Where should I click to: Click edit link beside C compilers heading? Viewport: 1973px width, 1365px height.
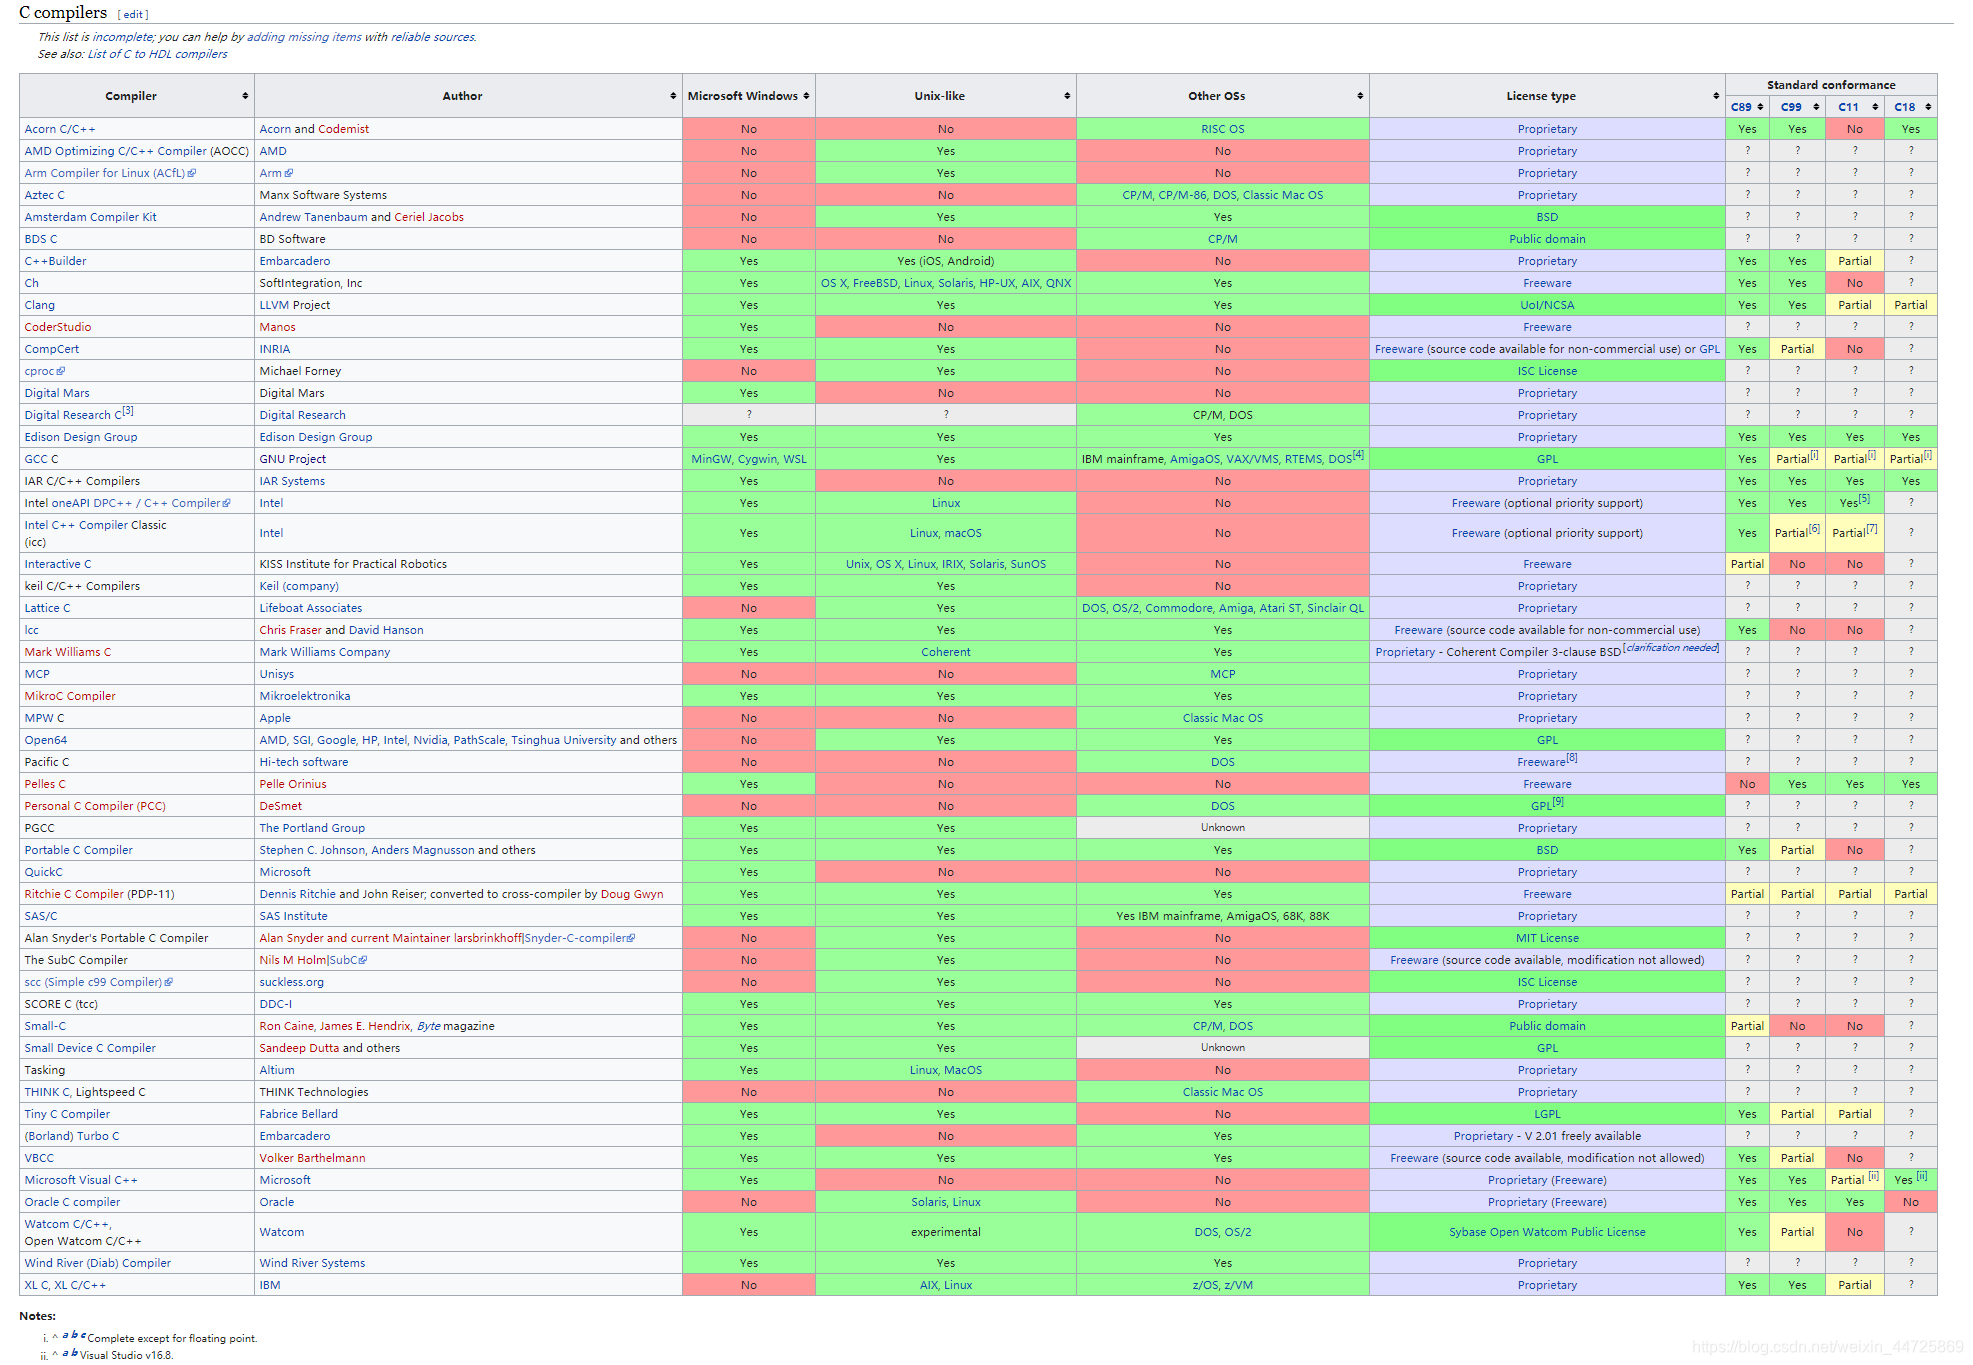pyautogui.click(x=133, y=15)
